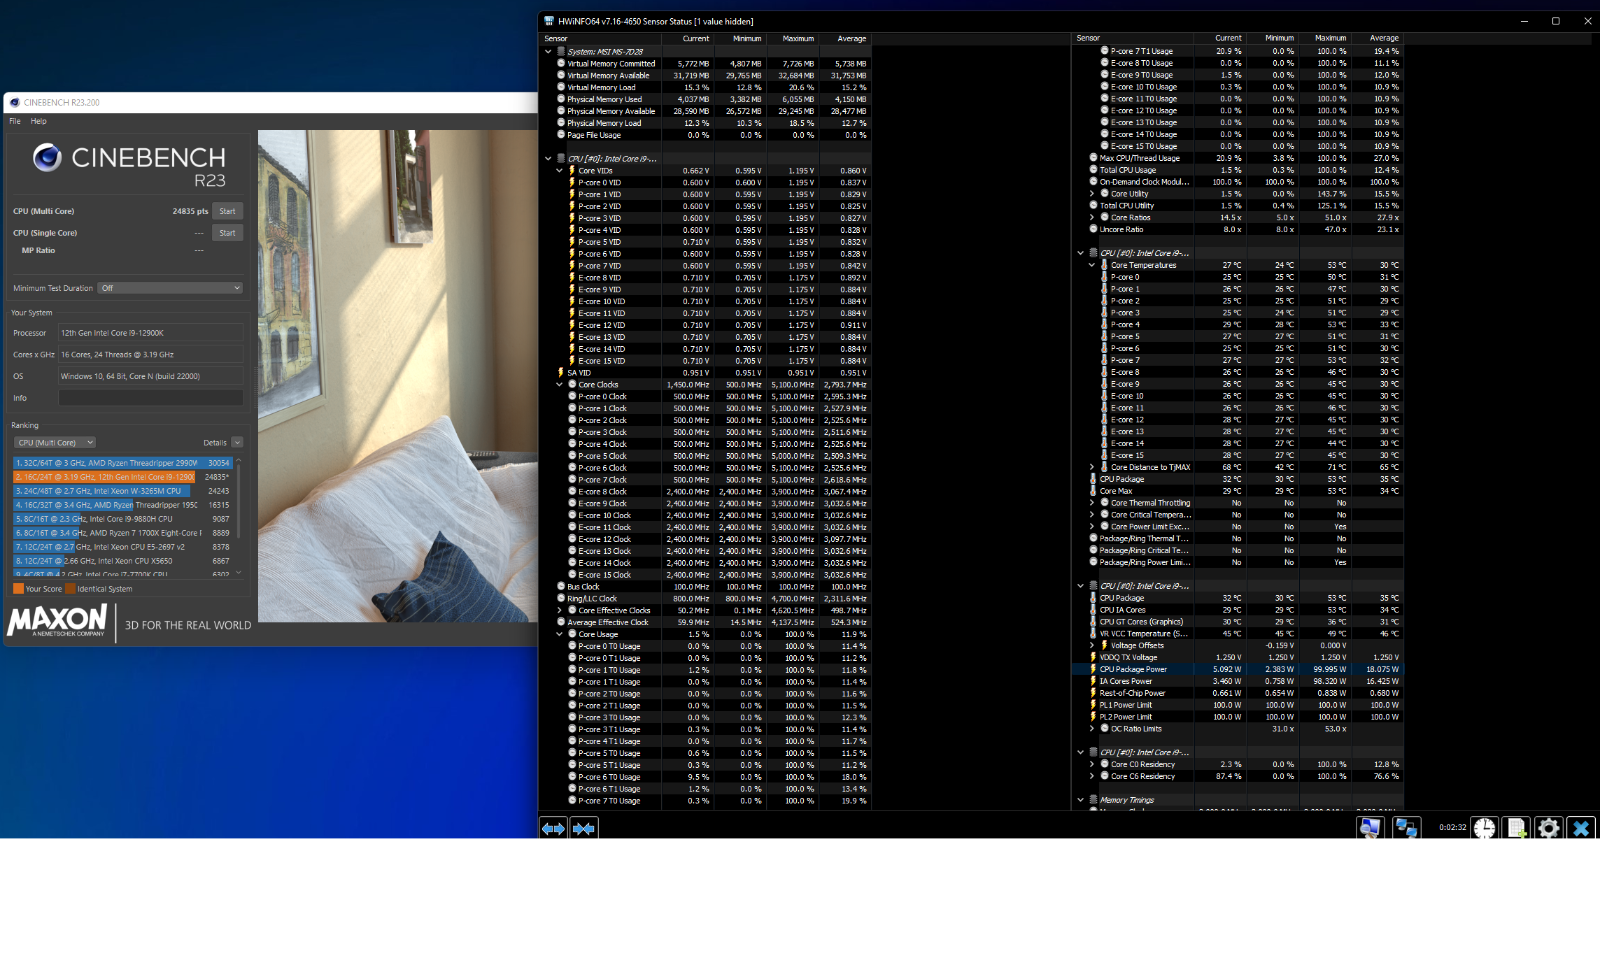Reset the min/max values with the clock icon
The height and width of the screenshot is (965, 1600).
pos(1484,828)
